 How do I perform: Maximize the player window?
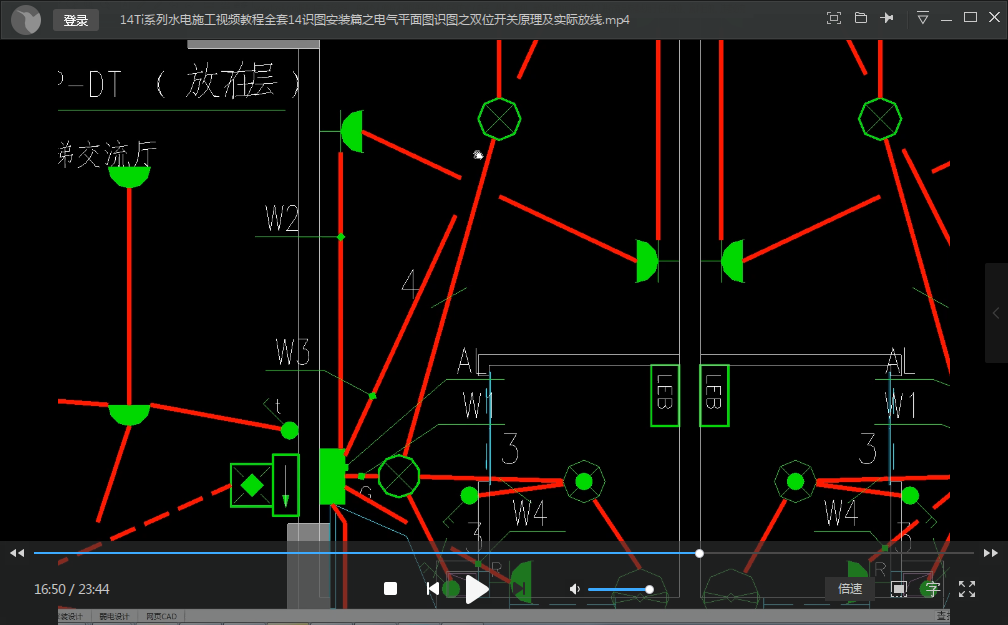tap(971, 18)
